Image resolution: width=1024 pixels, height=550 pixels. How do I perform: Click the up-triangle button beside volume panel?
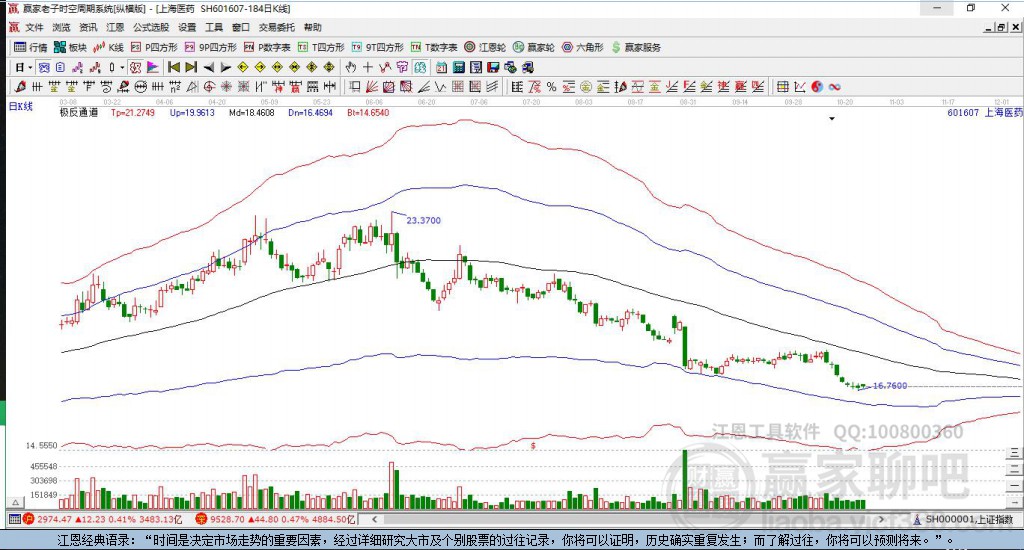tap(16, 502)
